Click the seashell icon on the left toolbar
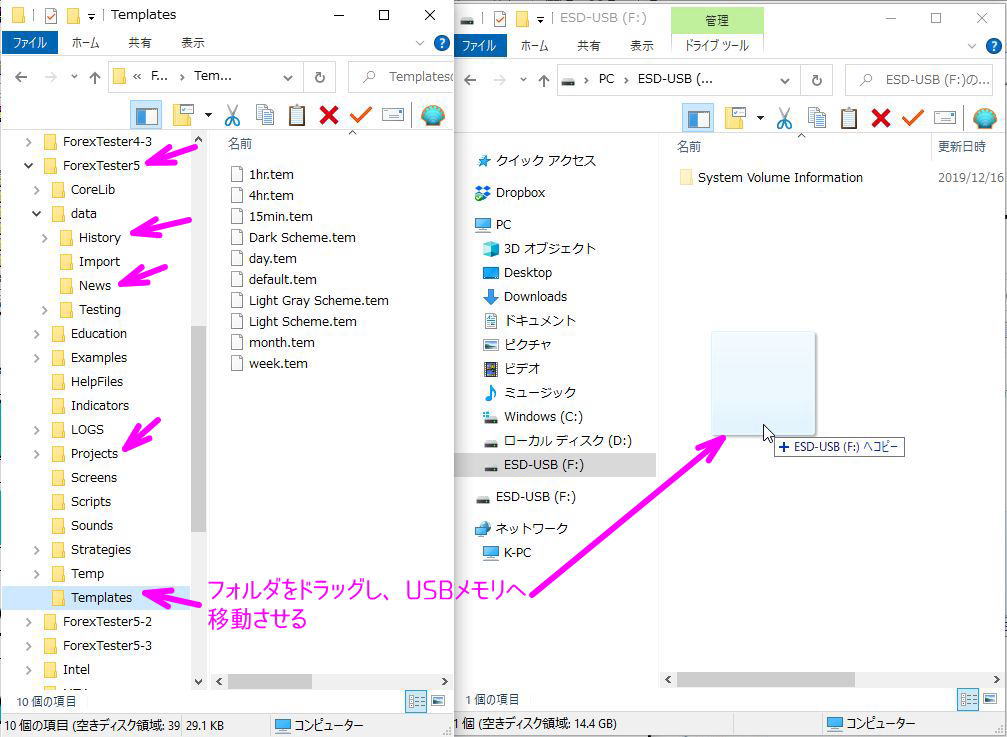This screenshot has height=737, width=1007. click(x=432, y=115)
